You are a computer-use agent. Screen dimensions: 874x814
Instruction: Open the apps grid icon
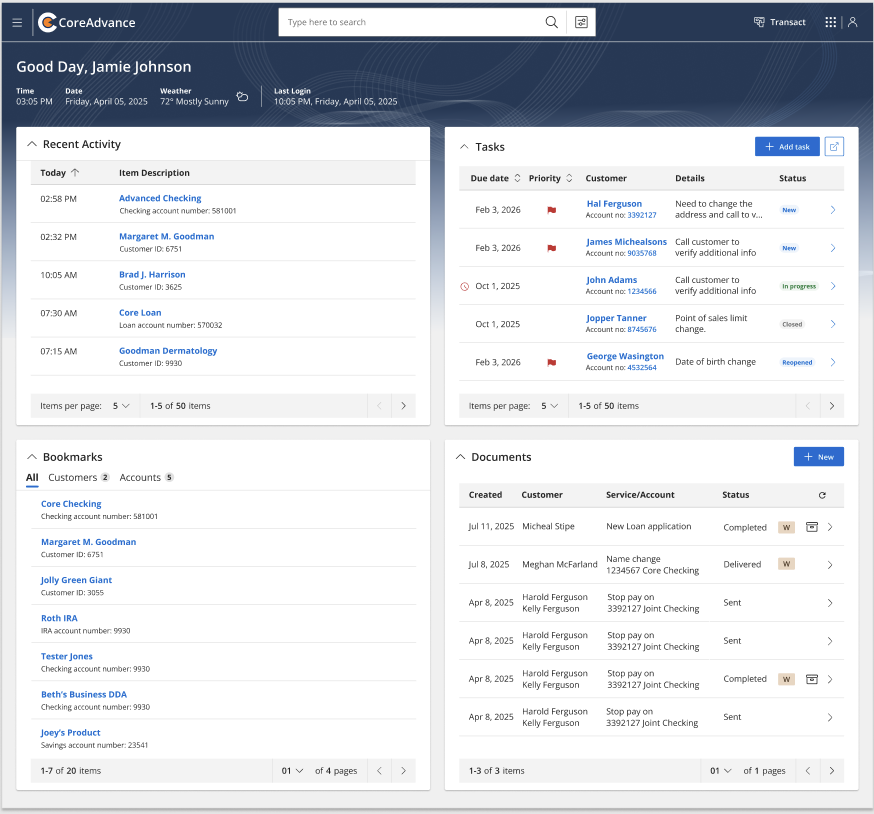point(831,22)
